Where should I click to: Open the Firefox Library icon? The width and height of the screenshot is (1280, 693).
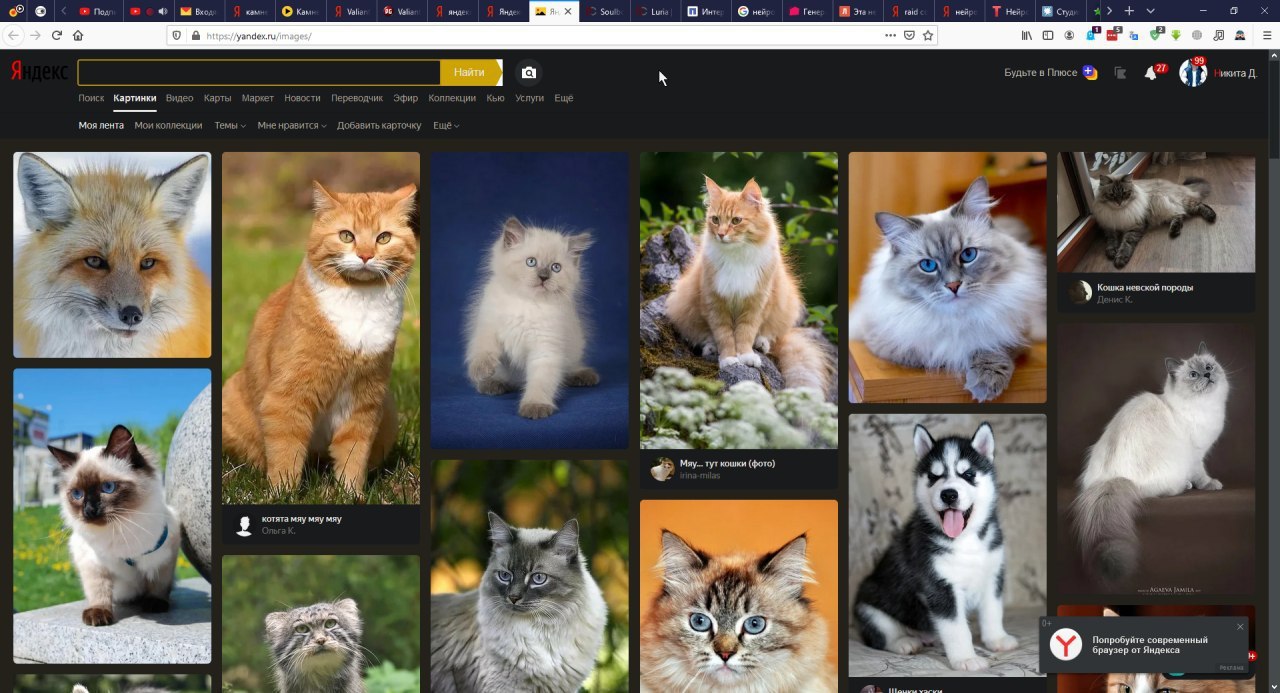1026,35
